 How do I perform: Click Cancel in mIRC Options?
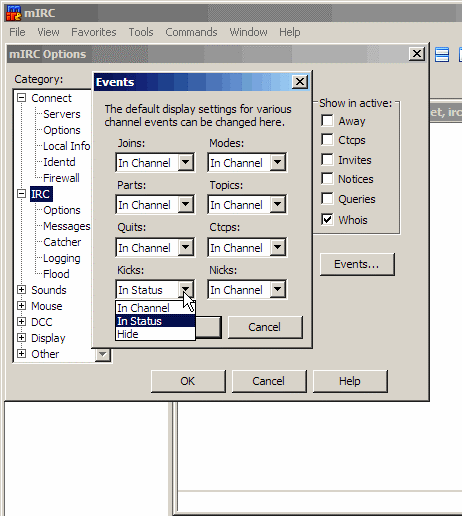[x=268, y=381]
